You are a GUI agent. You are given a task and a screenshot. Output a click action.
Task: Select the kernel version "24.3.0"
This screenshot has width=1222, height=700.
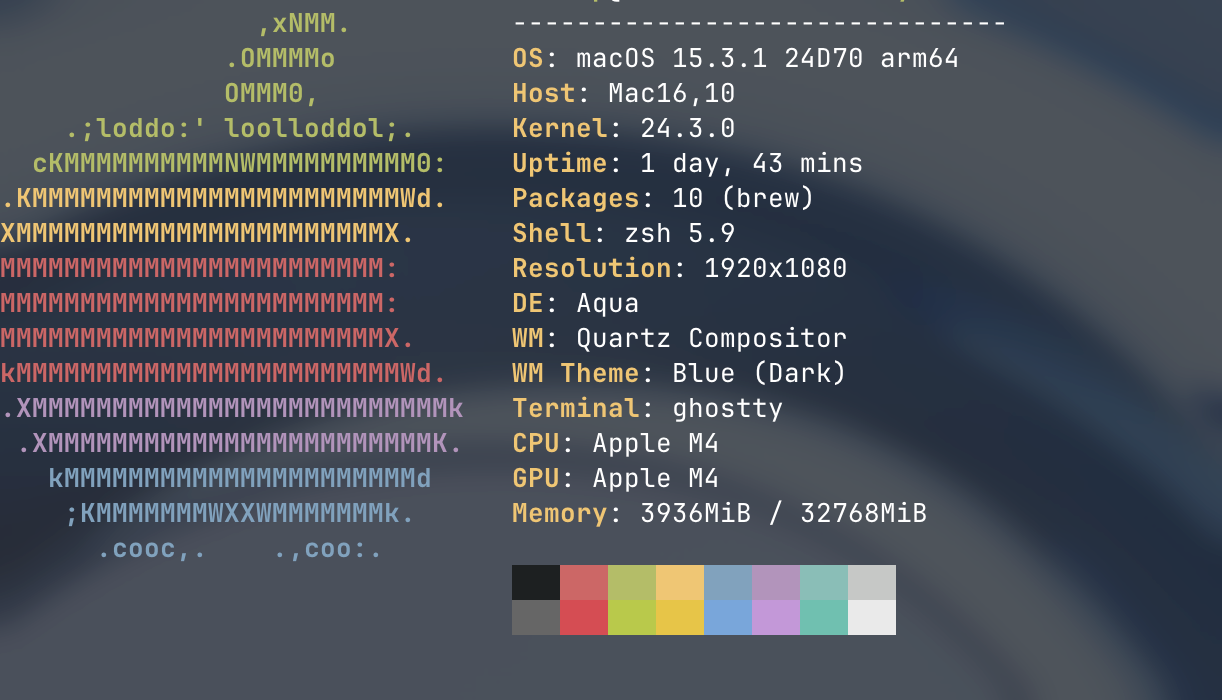688,128
